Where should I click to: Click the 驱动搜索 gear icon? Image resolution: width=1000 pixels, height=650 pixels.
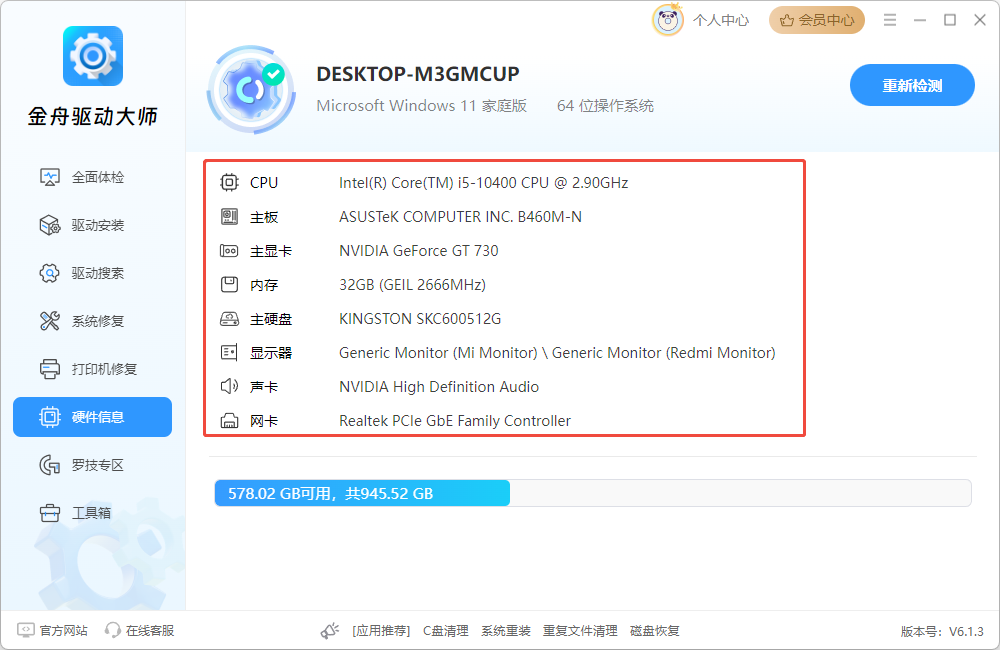coord(50,273)
